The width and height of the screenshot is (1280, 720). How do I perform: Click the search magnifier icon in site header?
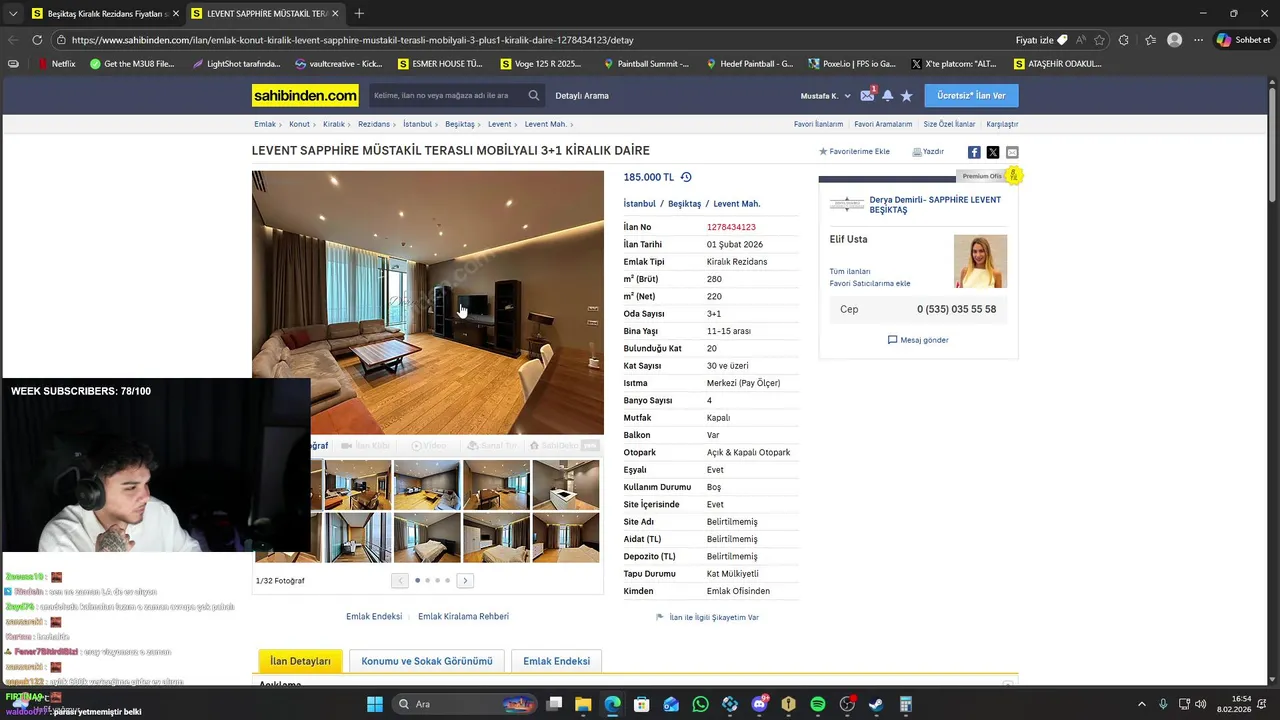coord(534,96)
